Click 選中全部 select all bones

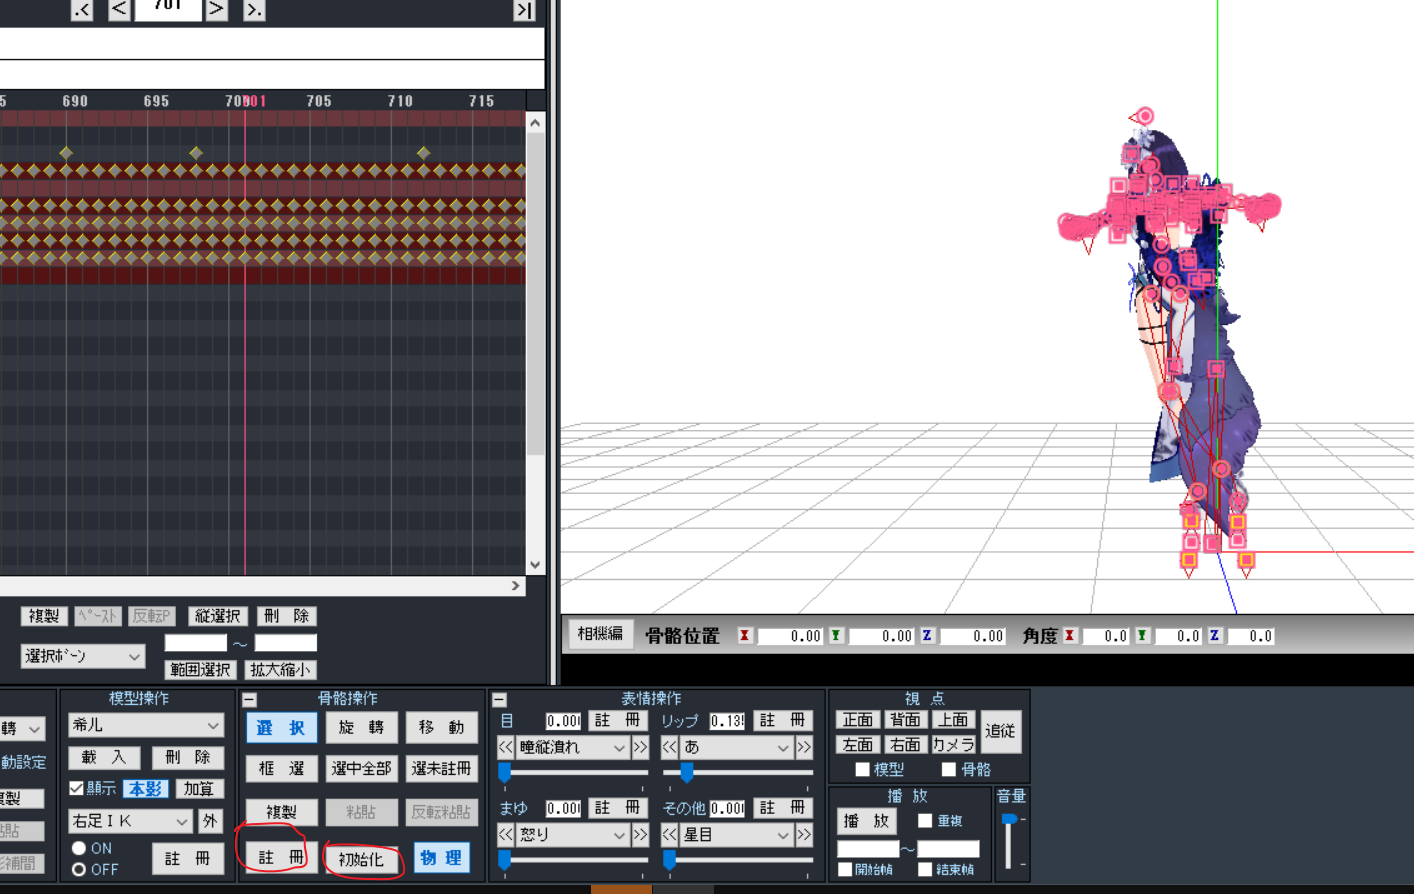point(361,768)
